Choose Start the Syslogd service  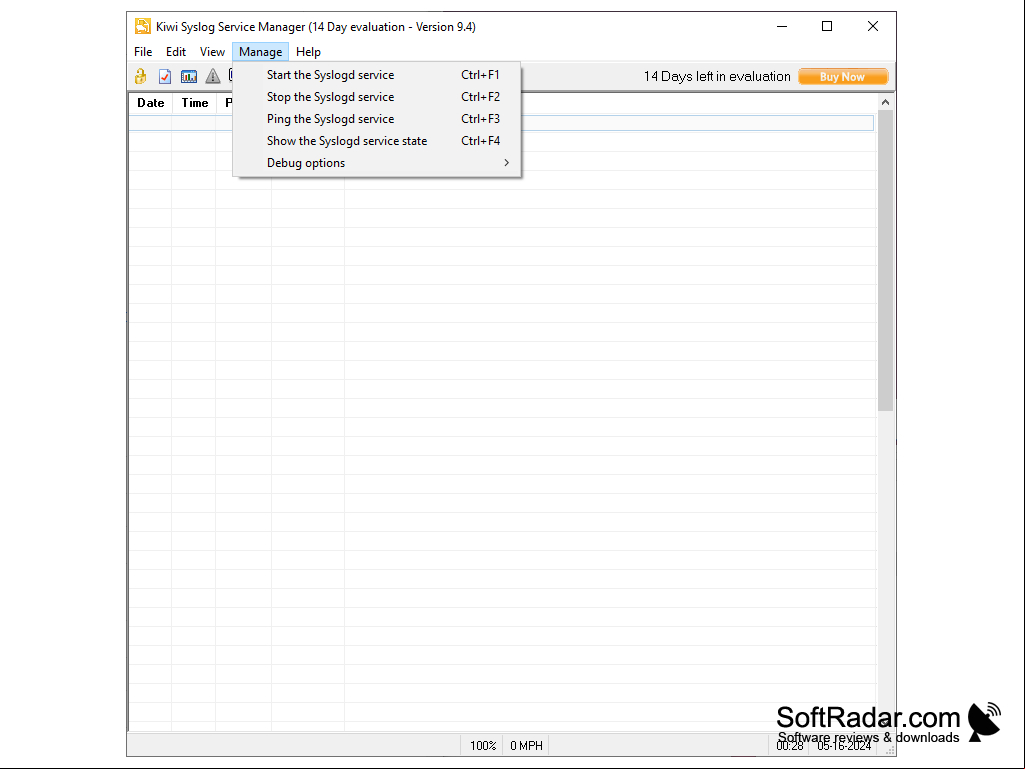377,75
